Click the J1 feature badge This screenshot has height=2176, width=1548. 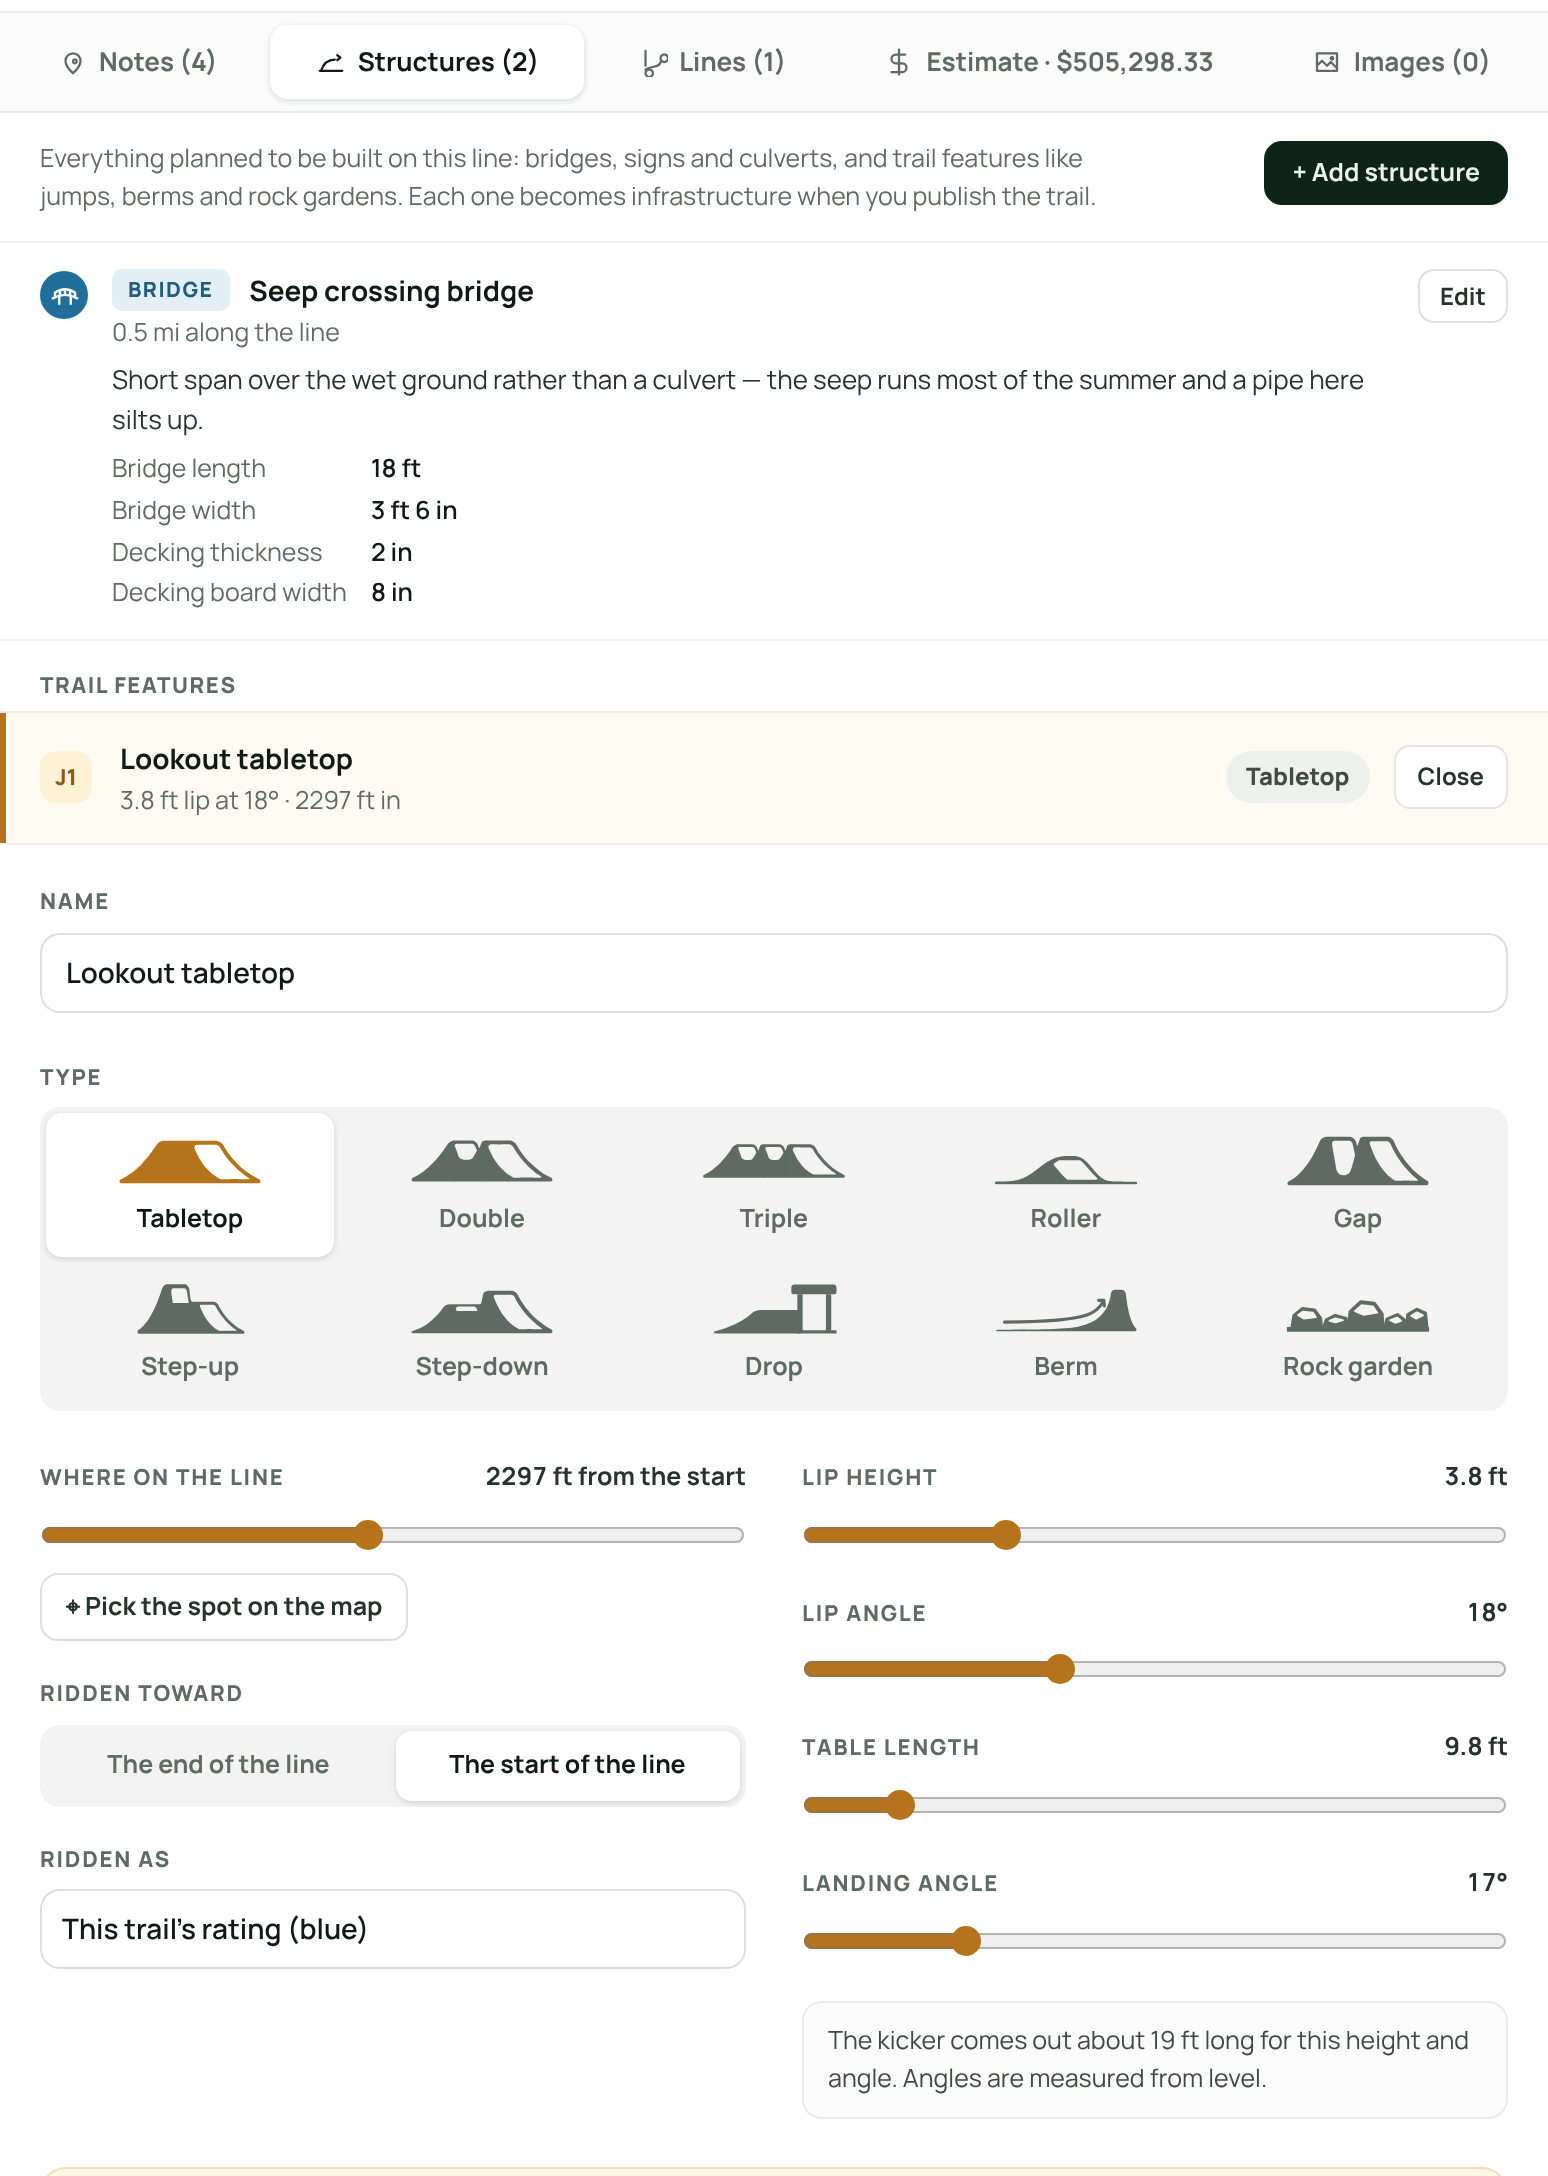point(66,777)
